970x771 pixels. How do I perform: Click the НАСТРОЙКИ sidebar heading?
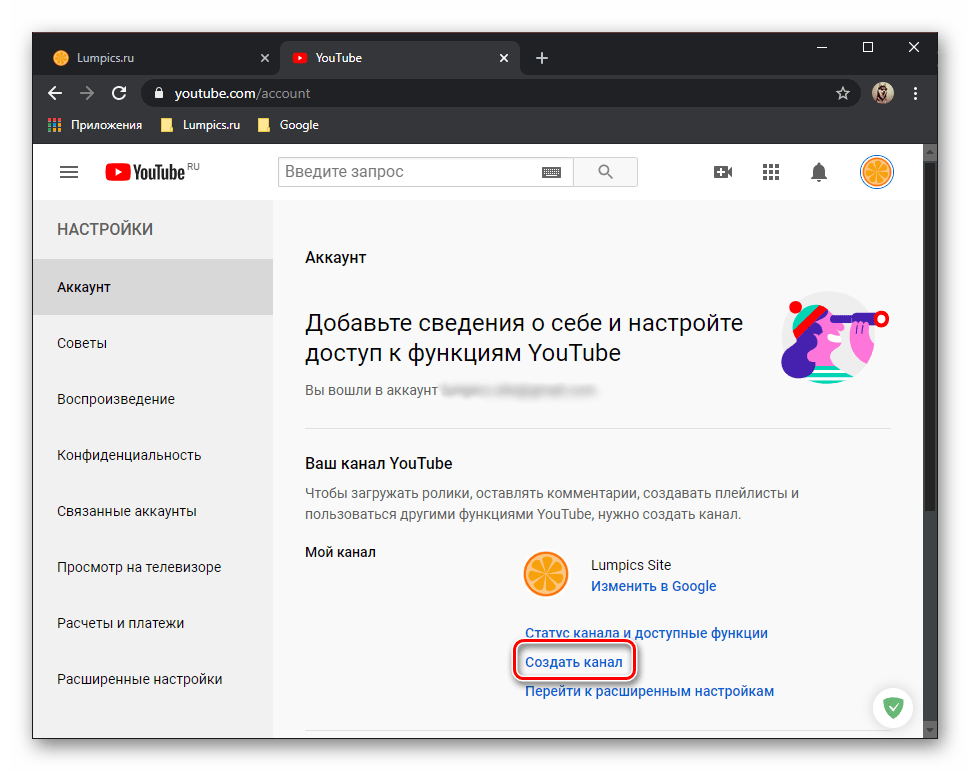[105, 230]
